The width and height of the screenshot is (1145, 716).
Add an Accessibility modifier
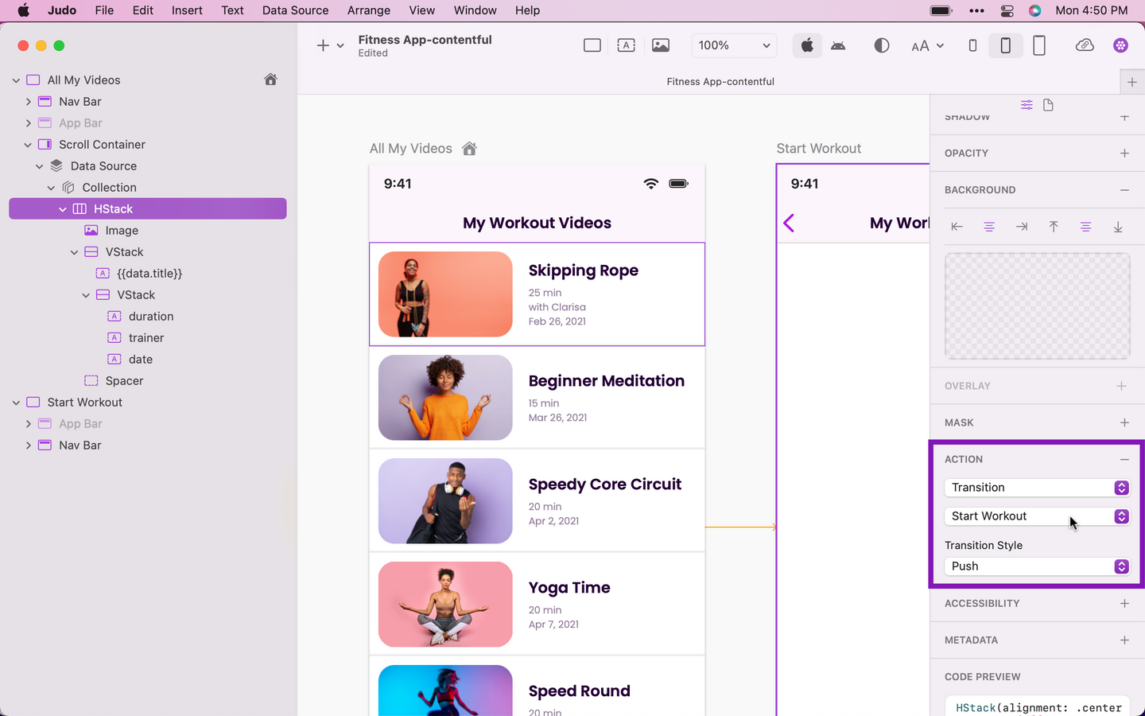point(1124,604)
